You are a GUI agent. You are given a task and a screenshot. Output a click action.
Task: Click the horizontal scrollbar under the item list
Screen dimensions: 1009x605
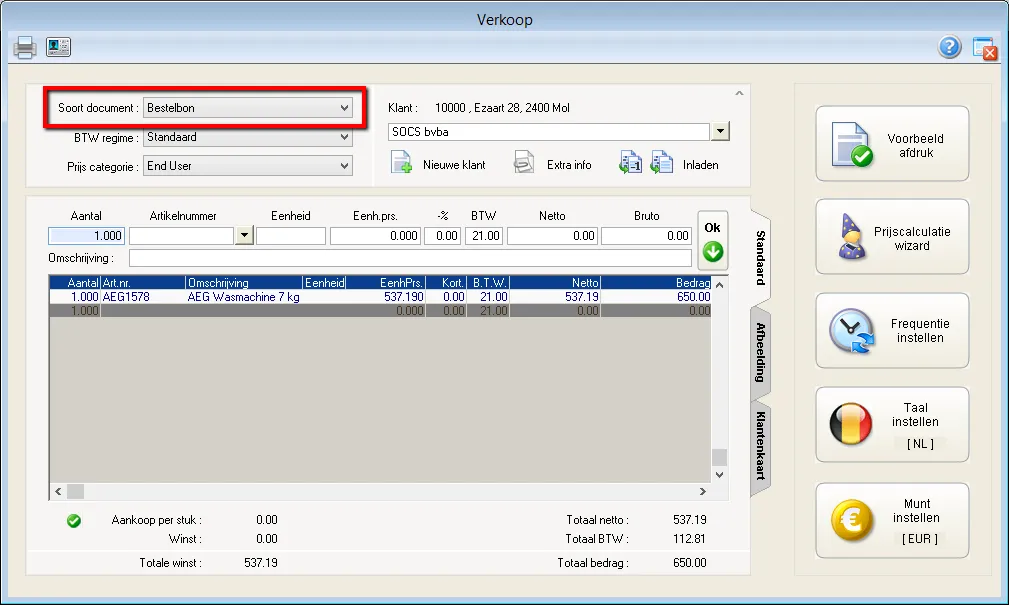coord(380,492)
